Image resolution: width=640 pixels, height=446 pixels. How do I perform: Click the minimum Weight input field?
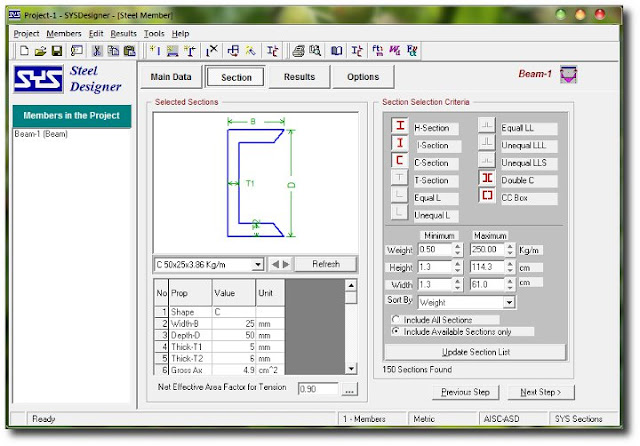435,249
